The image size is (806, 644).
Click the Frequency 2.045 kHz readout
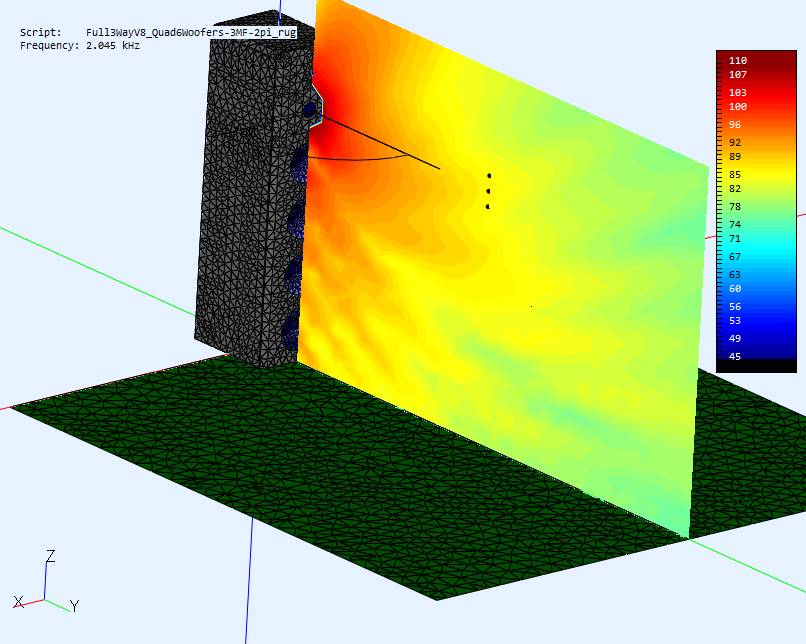pyautogui.click(x=80, y=46)
